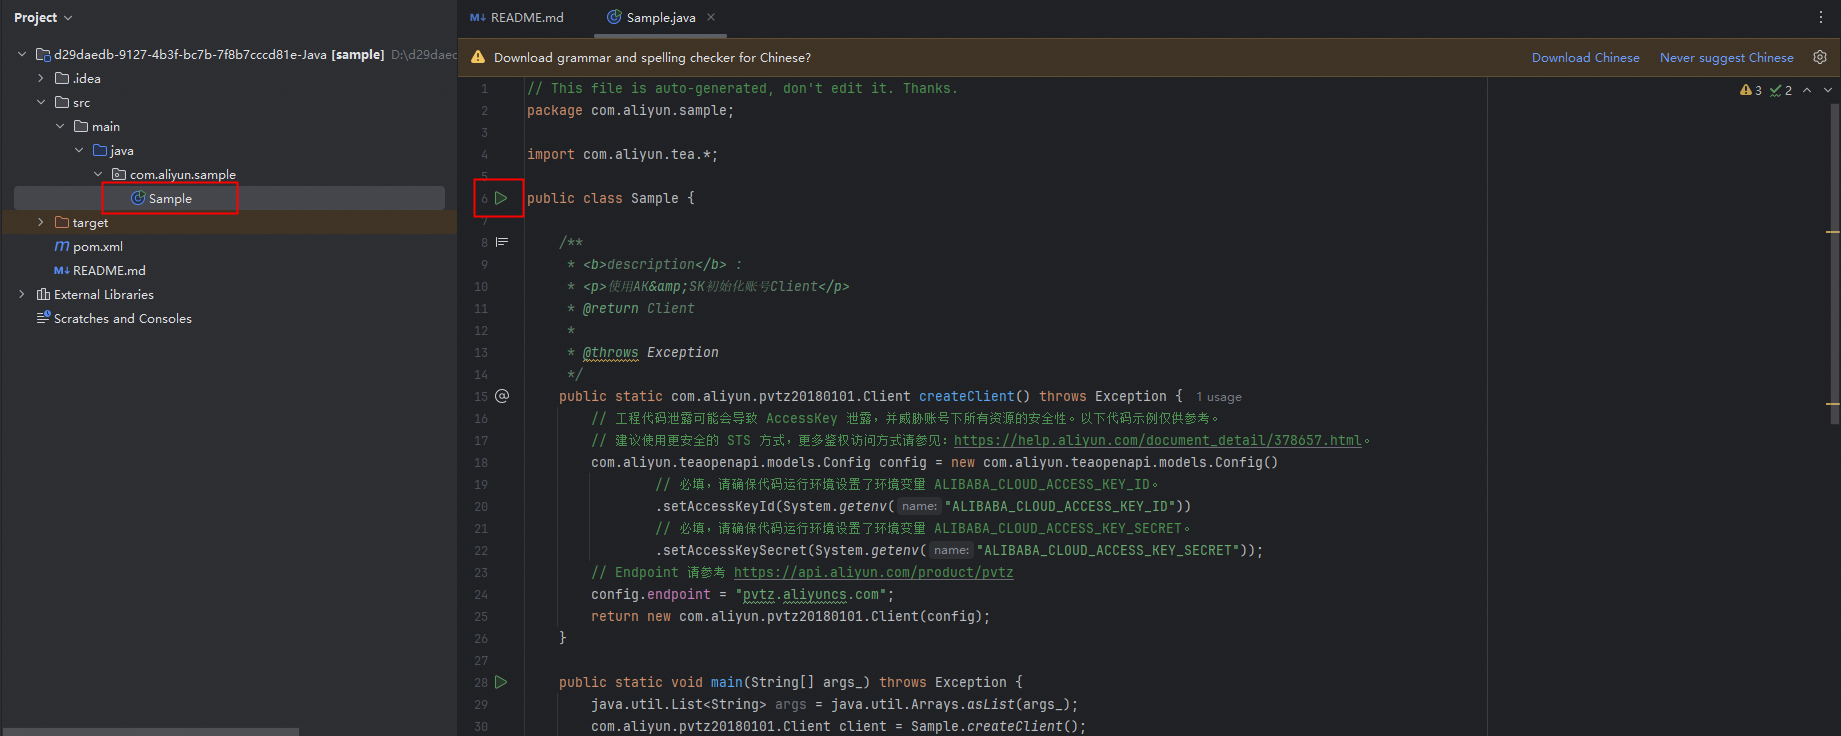The image size is (1841, 736).
Task: Click the pom.xml Maven icon
Action: click(62, 246)
